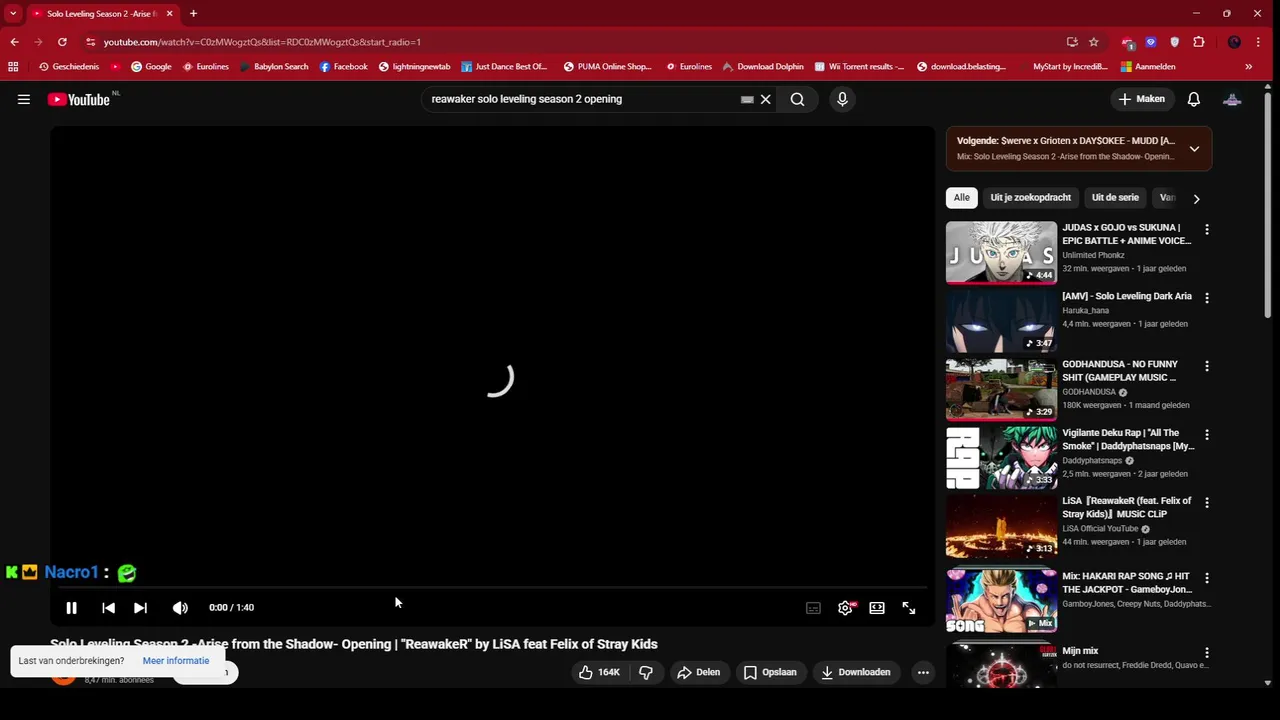This screenshot has height=720, width=1280.
Task: Show hidden bookmarks with double chevron
Action: pos(1248,67)
